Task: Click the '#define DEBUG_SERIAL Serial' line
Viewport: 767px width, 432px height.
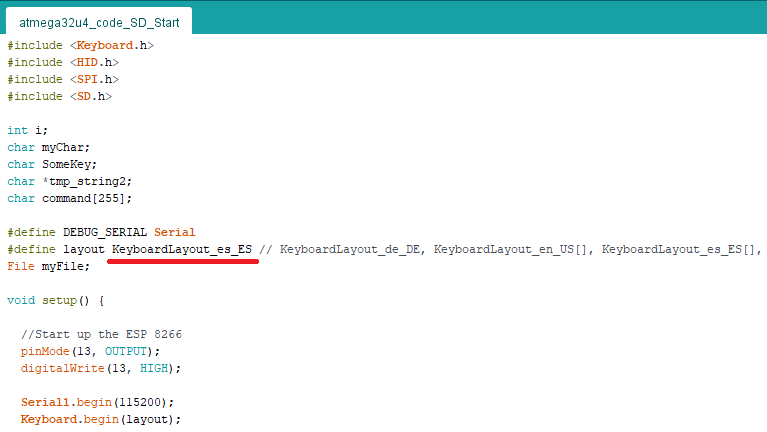Action: pos(101,232)
